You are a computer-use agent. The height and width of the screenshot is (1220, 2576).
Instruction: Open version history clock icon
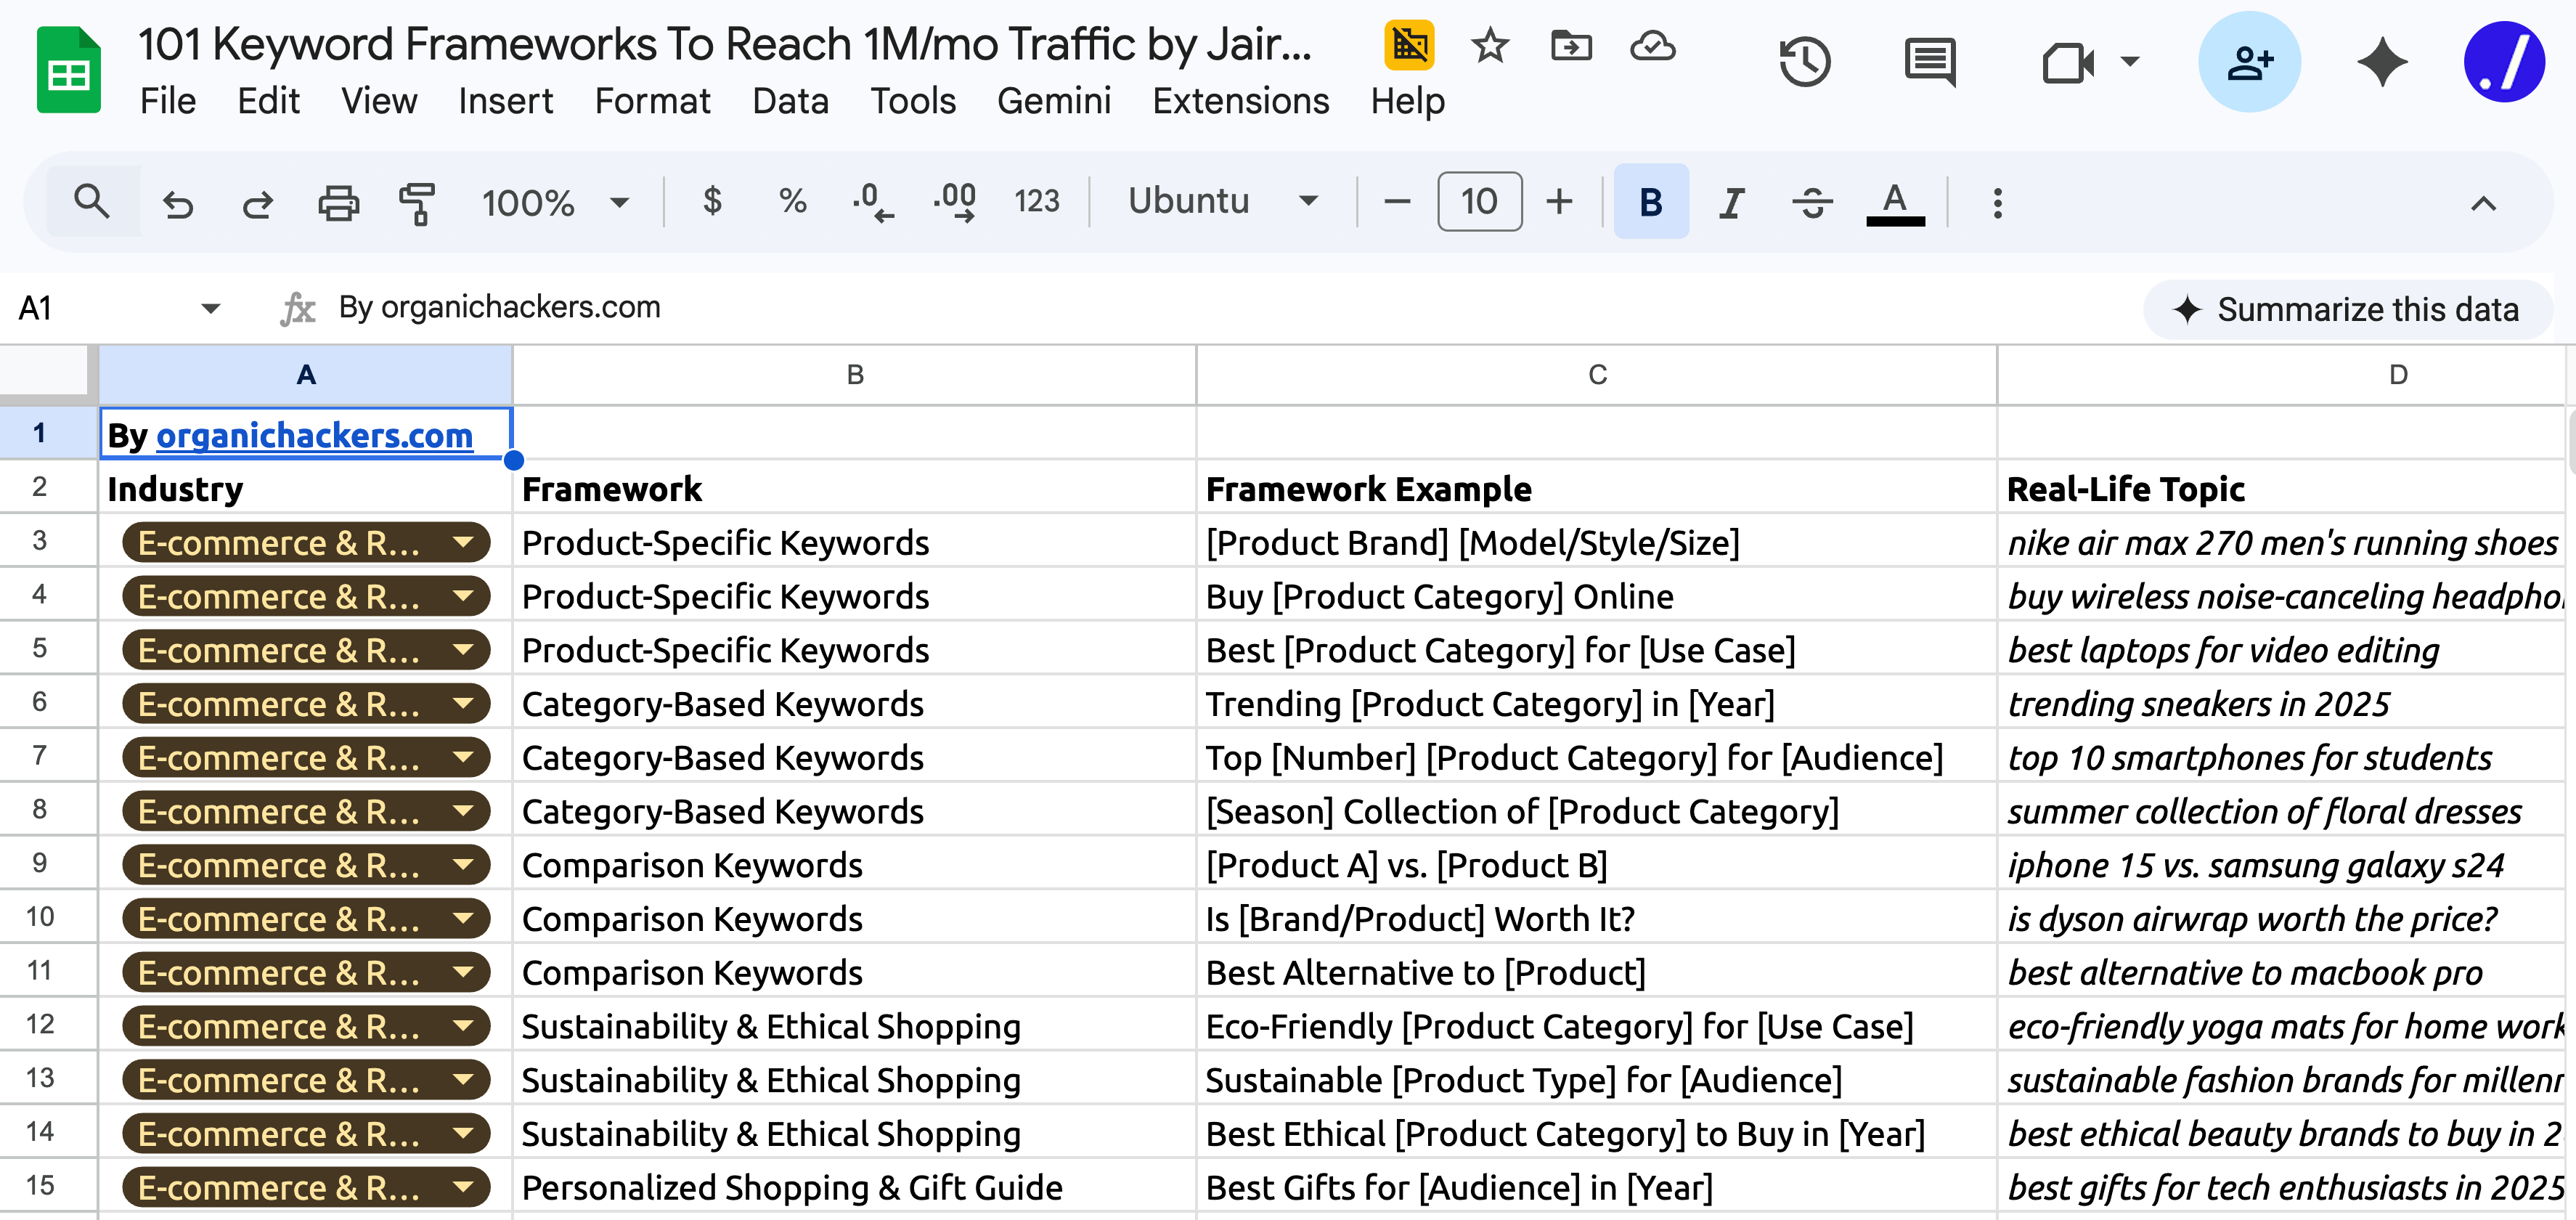(1805, 62)
